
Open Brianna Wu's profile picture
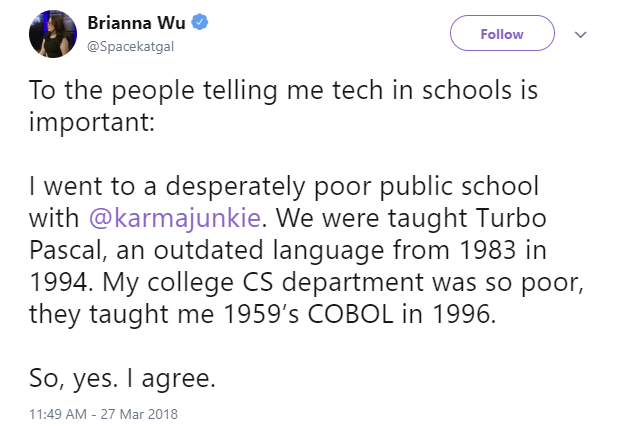click(53, 34)
